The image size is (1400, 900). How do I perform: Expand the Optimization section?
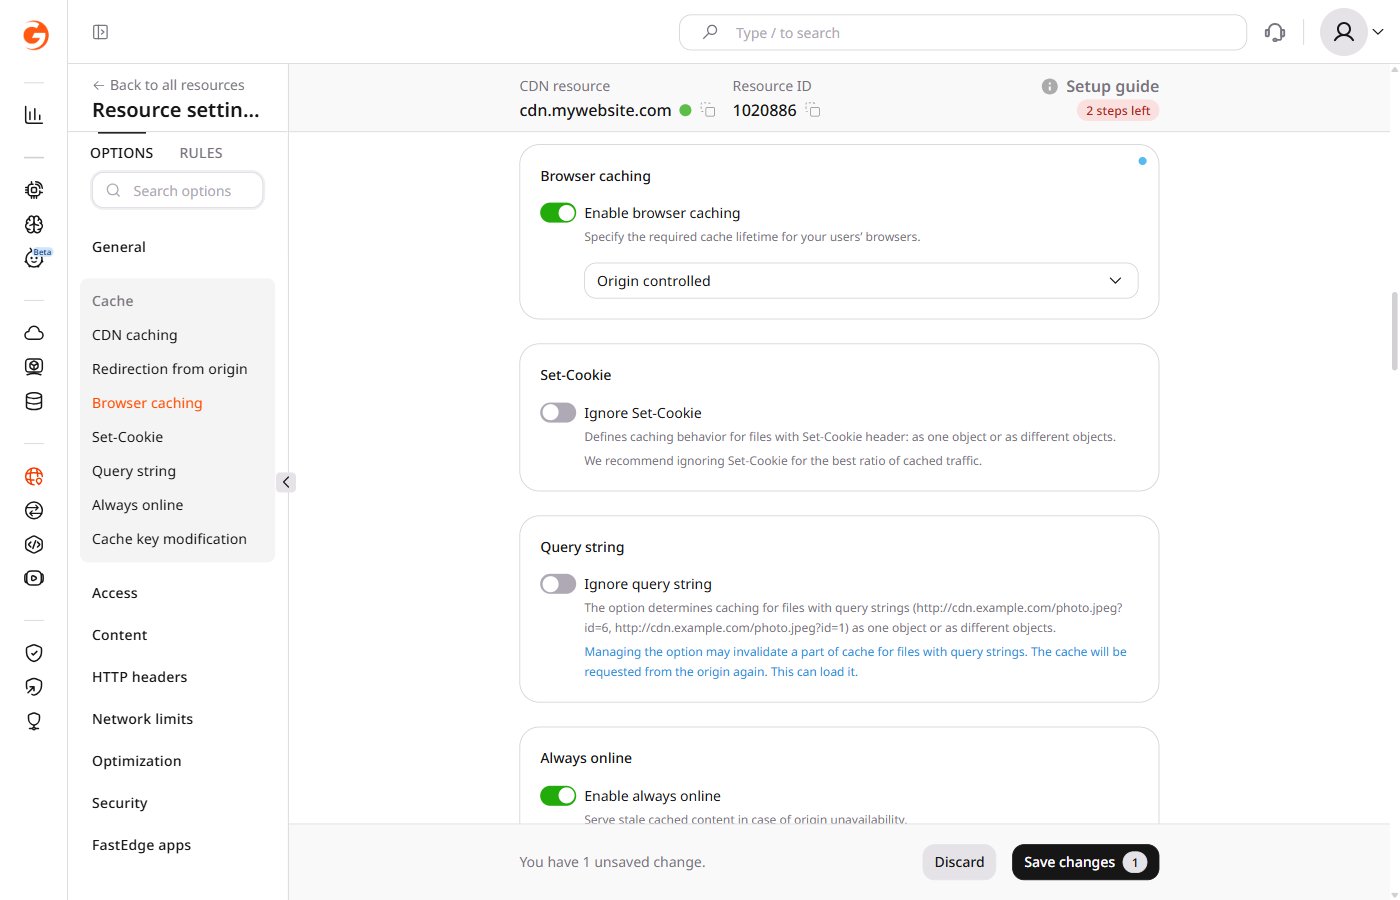point(136,761)
